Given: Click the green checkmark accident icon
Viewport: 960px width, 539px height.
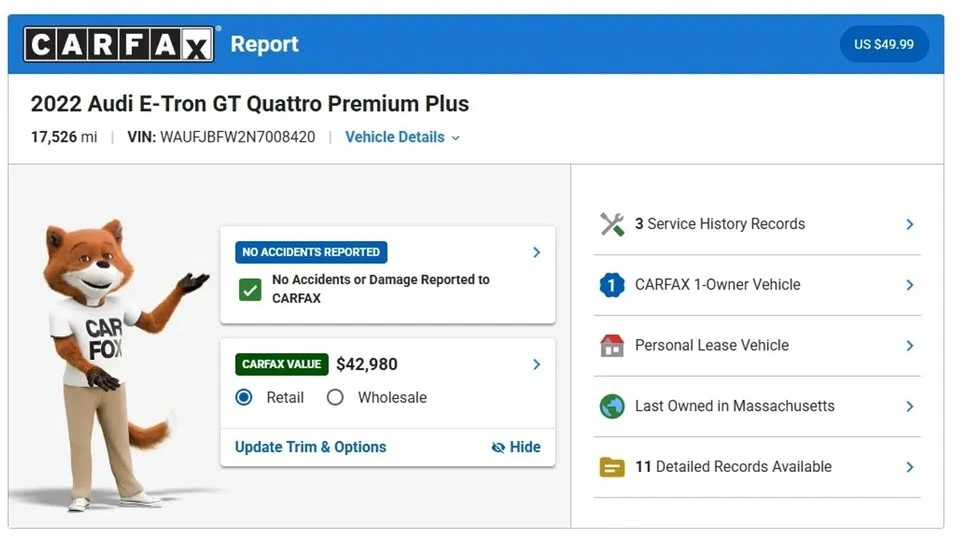Looking at the screenshot, I should [x=250, y=290].
